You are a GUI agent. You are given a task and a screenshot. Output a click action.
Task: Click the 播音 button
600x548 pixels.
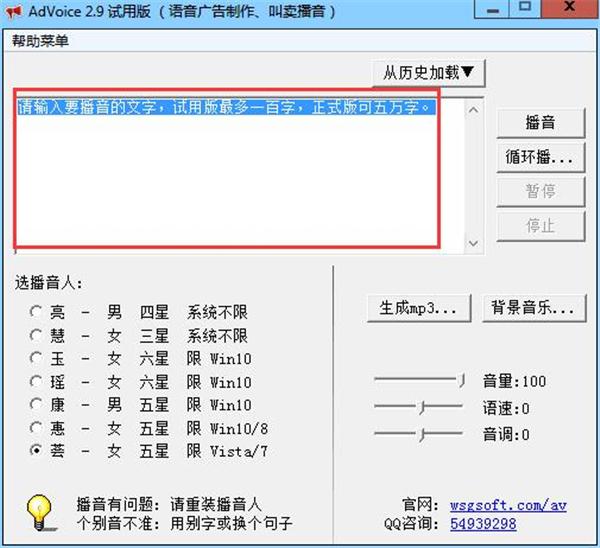[540, 122]
